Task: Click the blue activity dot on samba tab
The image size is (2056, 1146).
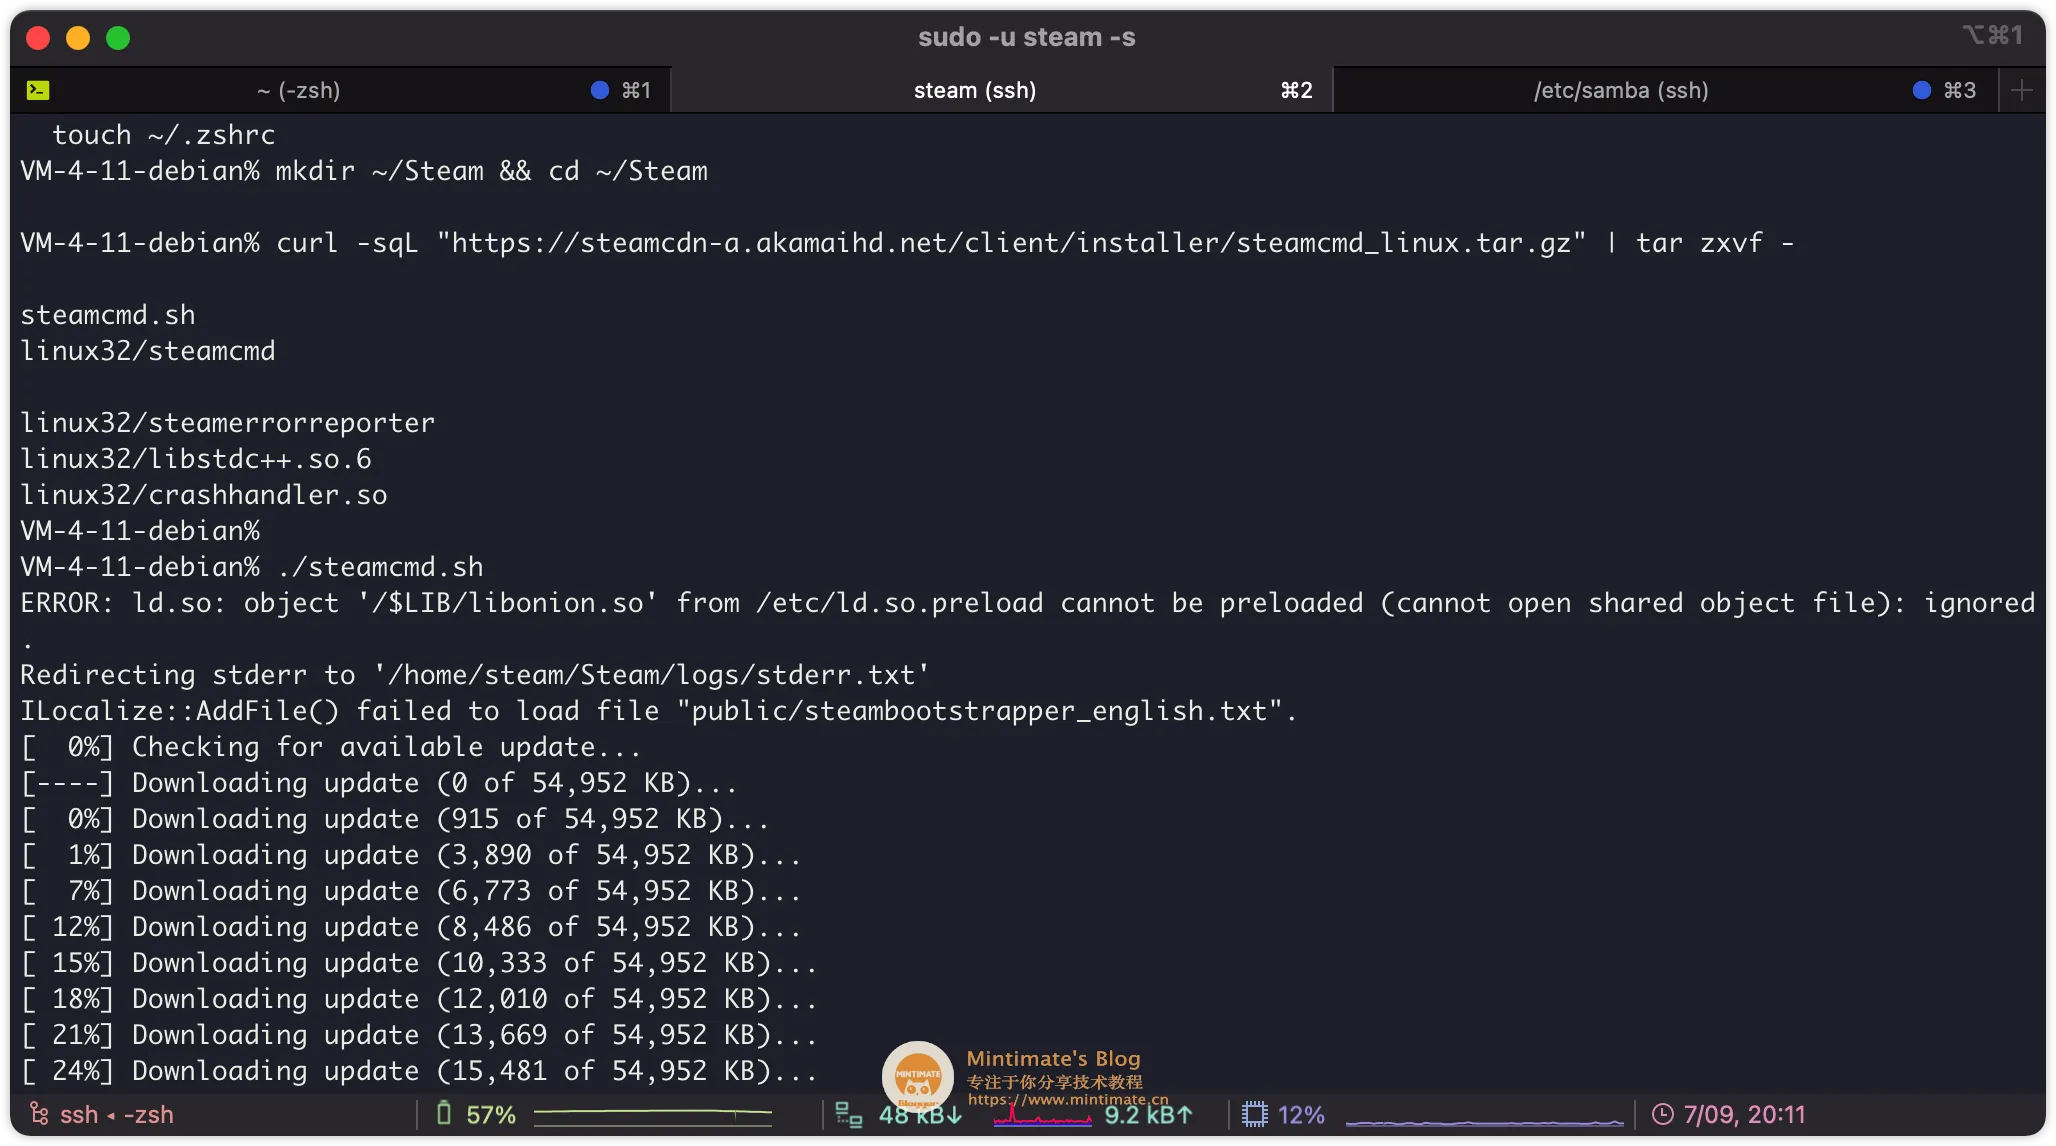Action: click(1921, 90)
